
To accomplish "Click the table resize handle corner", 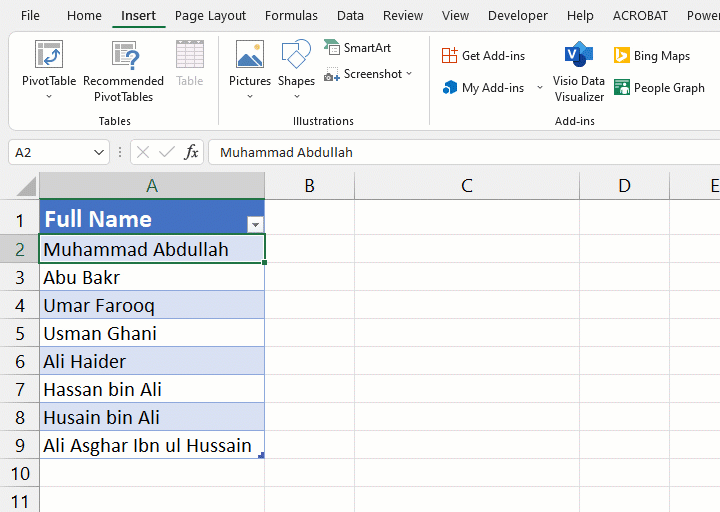I will (261, 455).
